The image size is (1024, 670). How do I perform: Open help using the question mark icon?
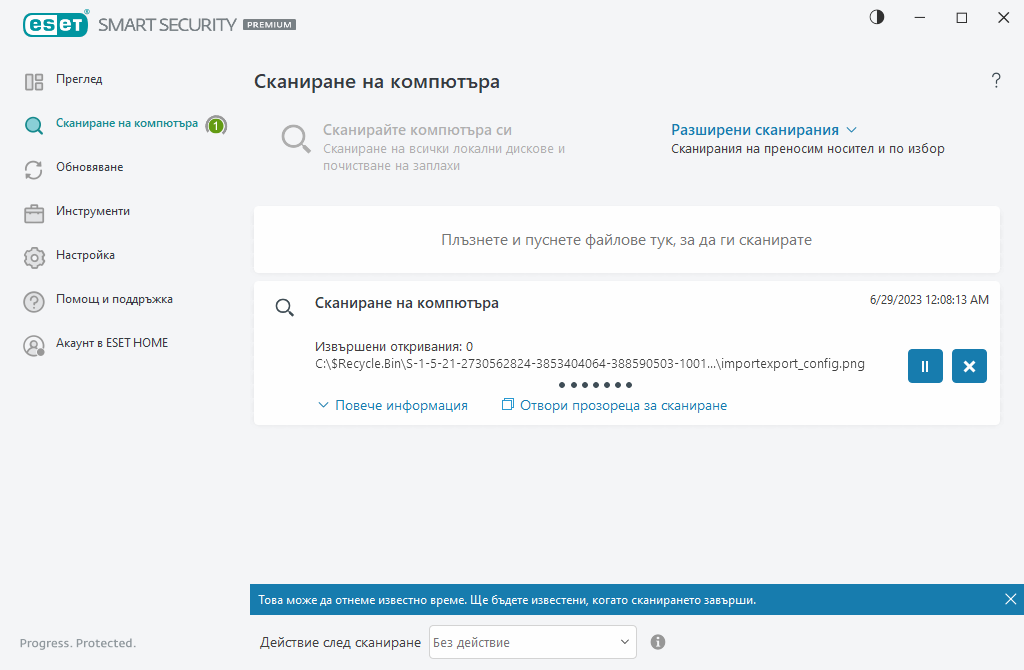point(996,81)
